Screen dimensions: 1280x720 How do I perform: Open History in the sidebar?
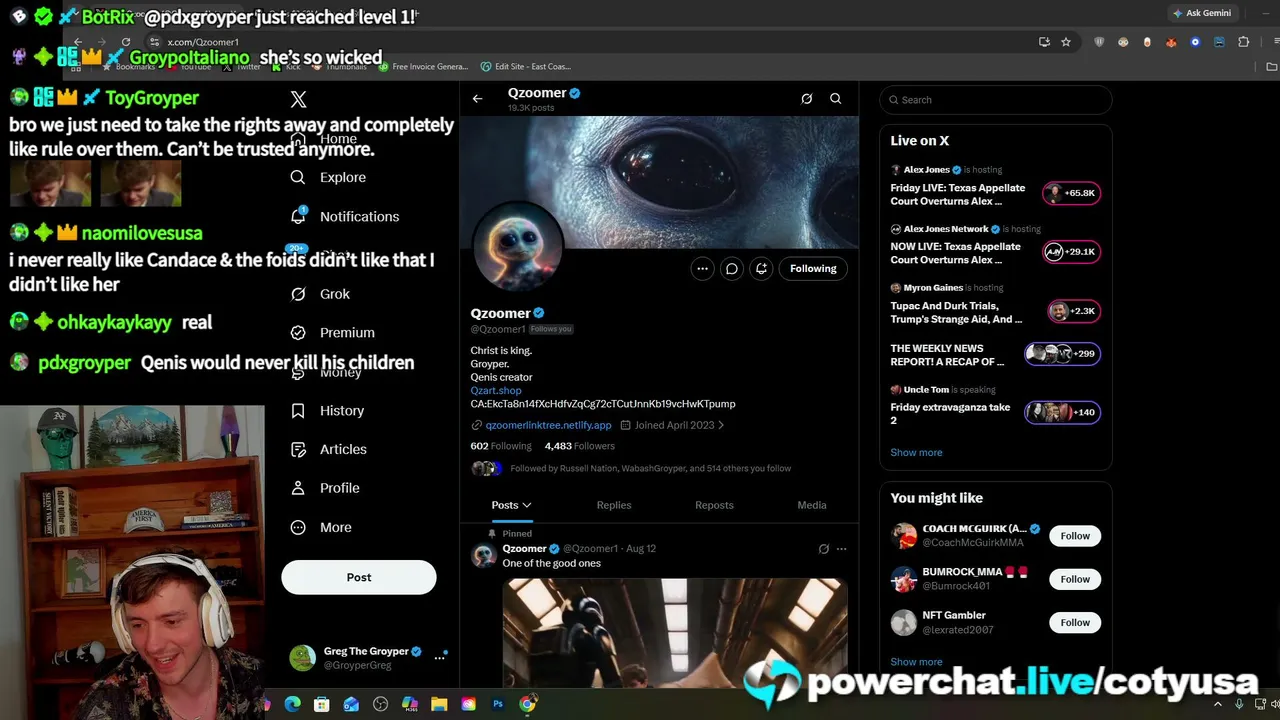[x=327, y=411]
